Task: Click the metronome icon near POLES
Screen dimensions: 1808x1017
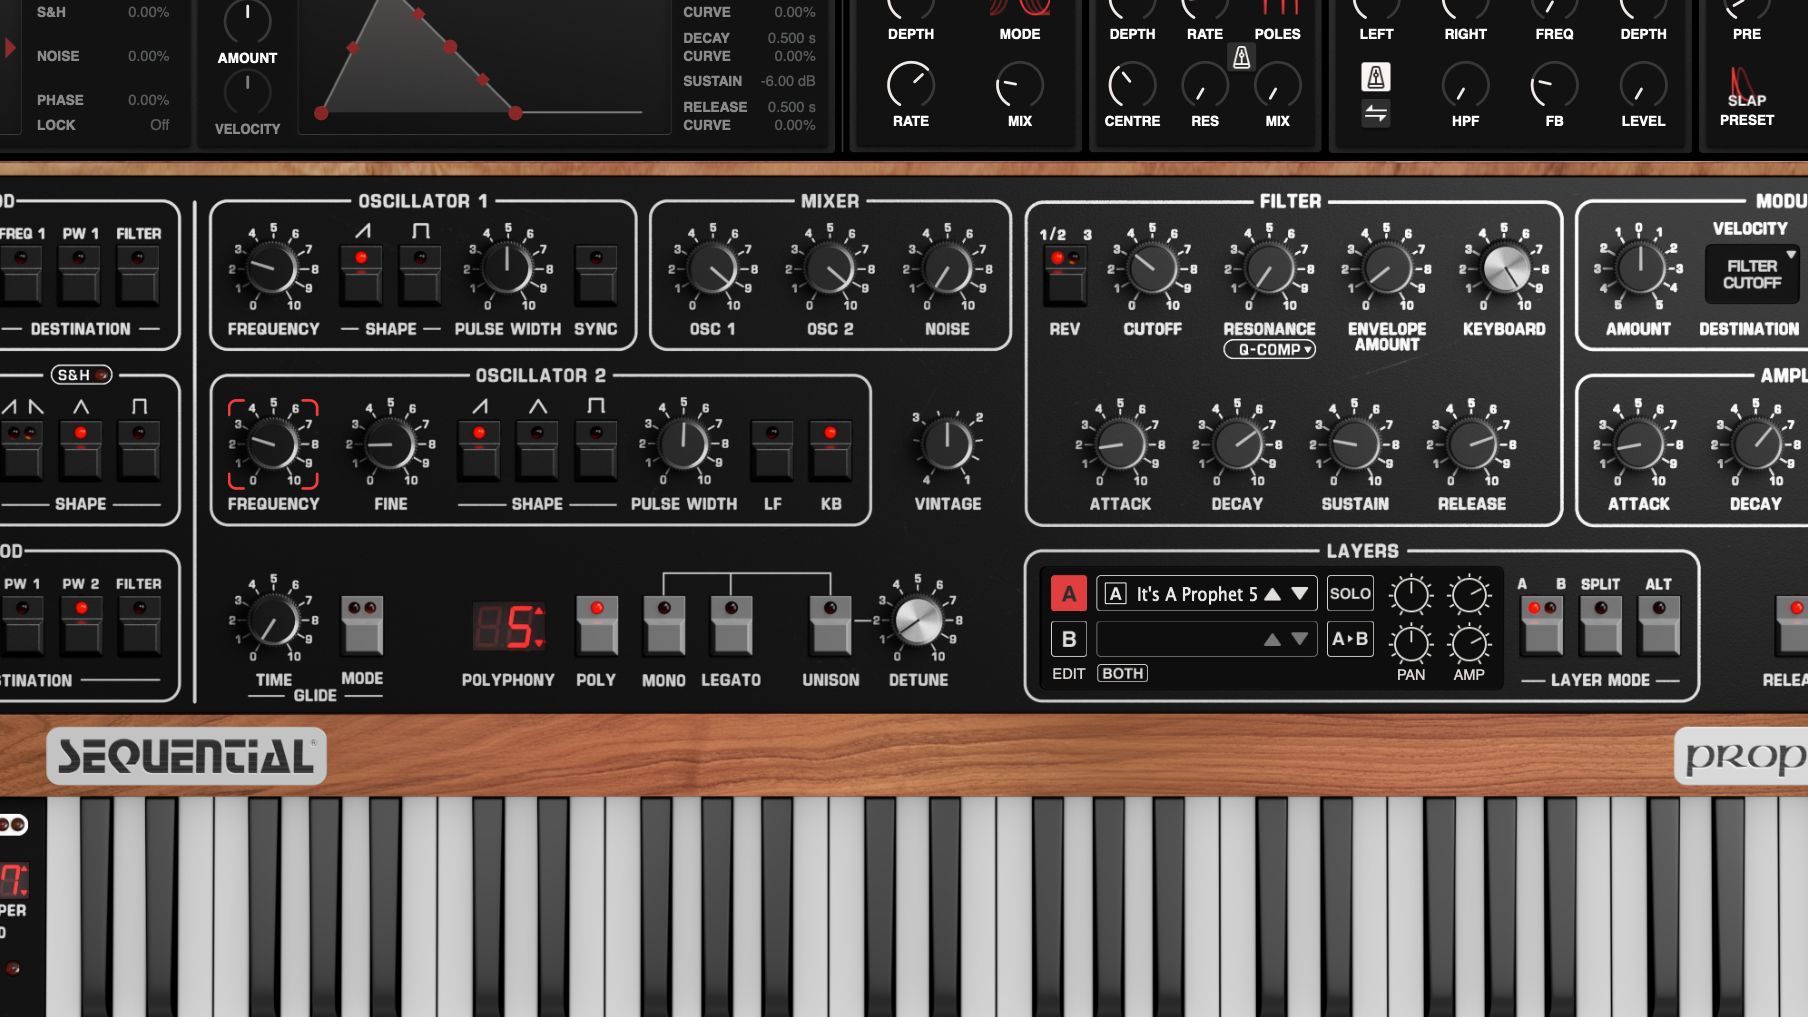Action: [1241, 57]
